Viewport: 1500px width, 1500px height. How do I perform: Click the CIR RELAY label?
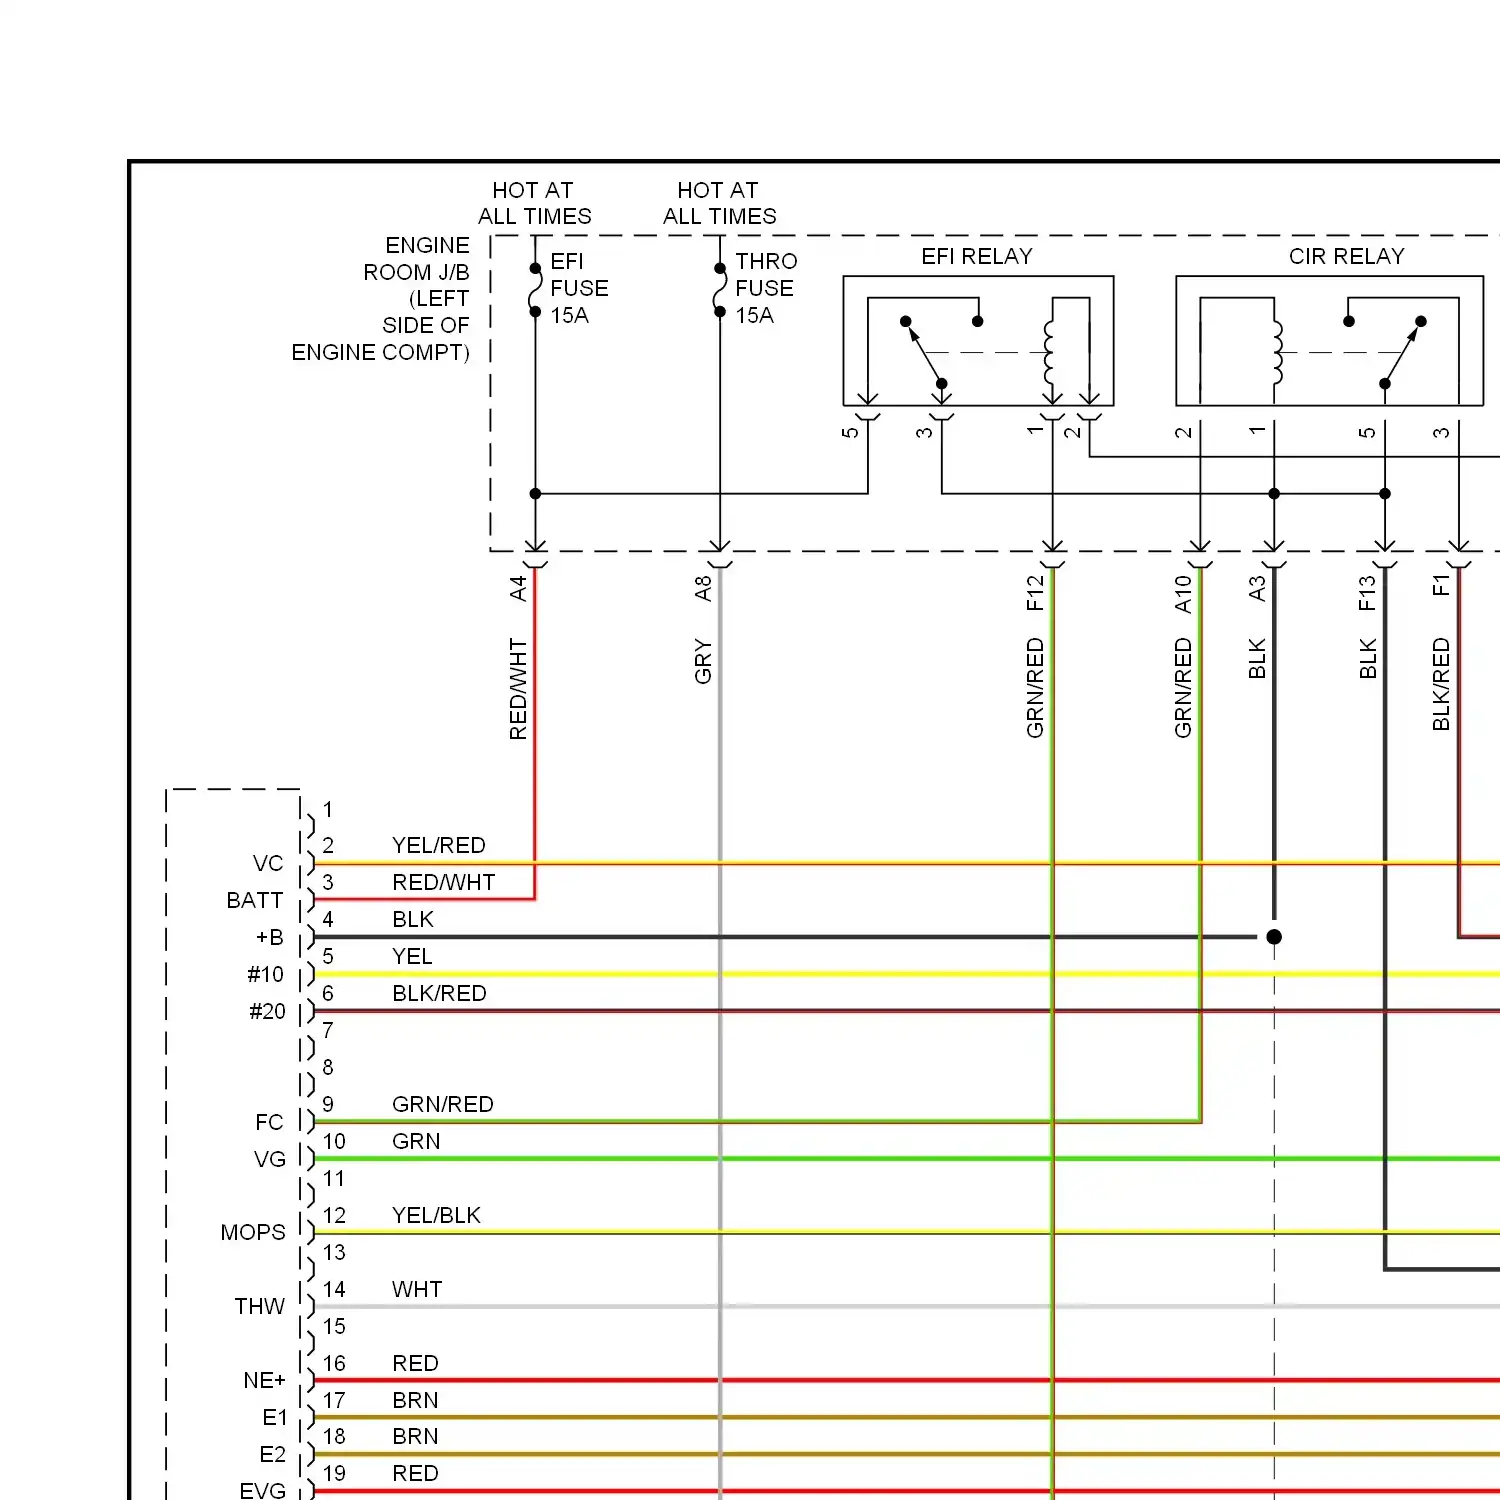coord(1346,257)
